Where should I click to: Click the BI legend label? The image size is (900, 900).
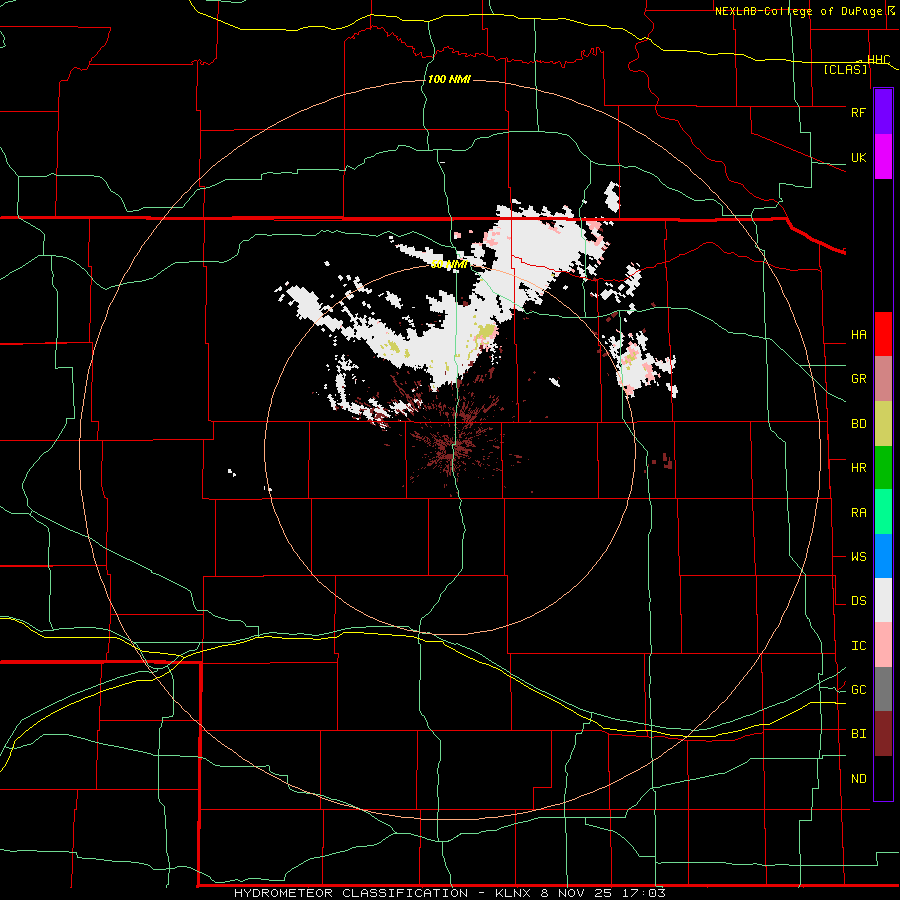click(x=858, y=734)
